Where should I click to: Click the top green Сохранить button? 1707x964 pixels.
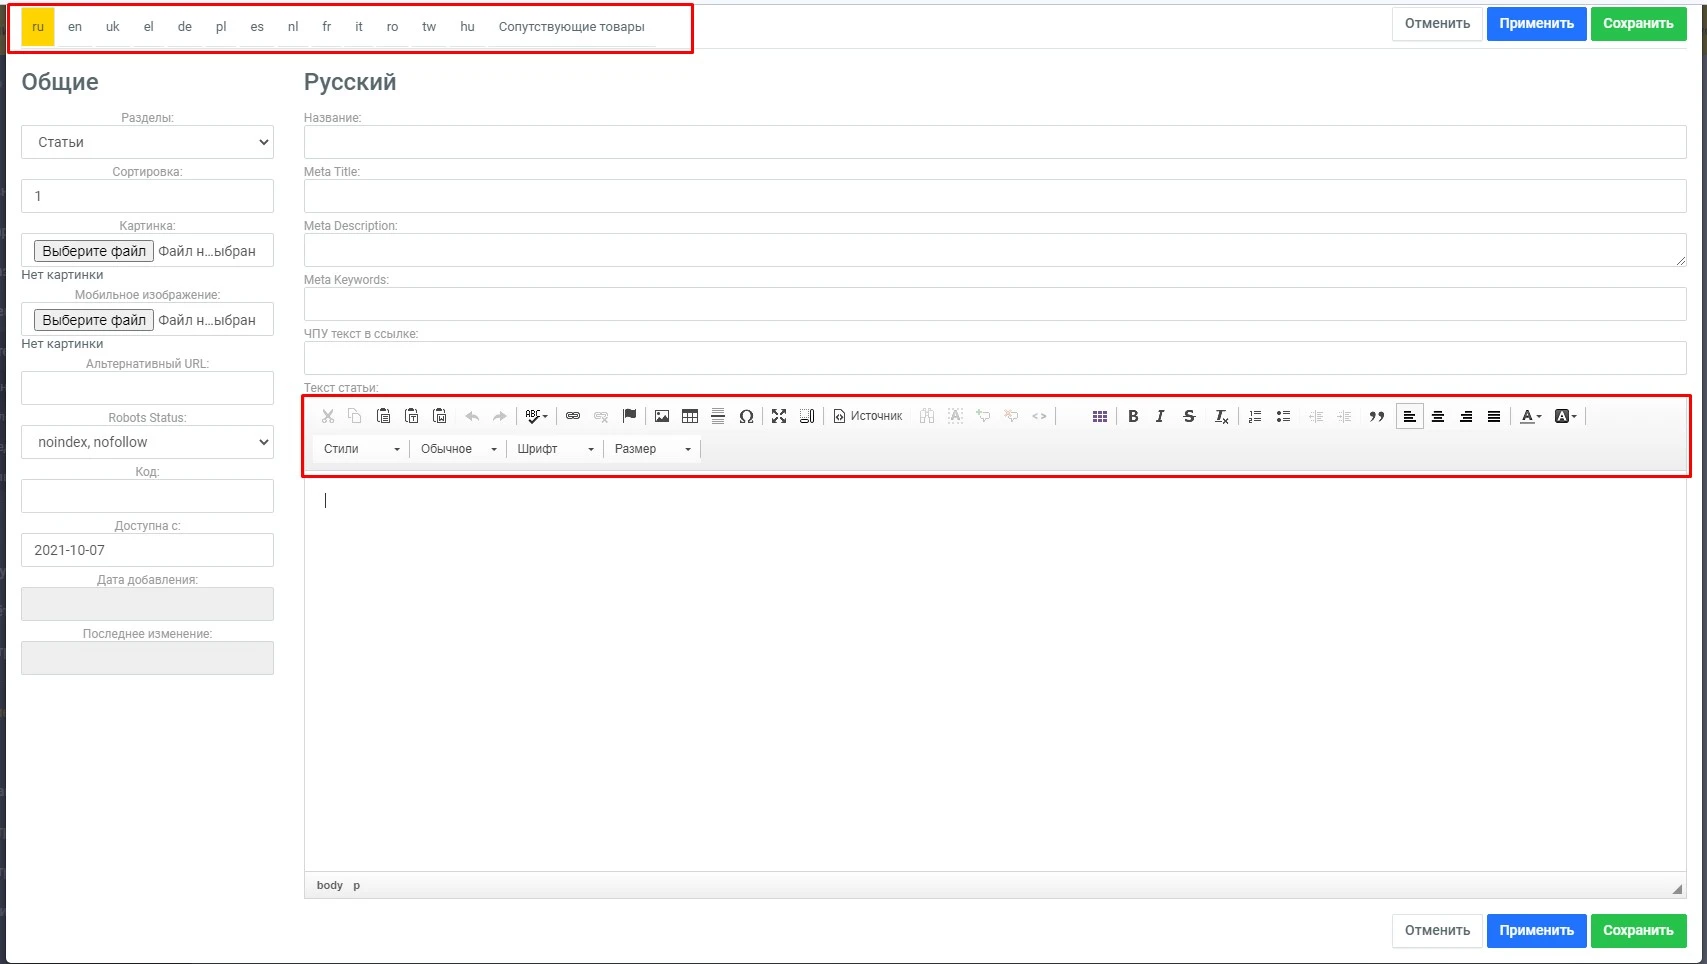[1638, 24]
